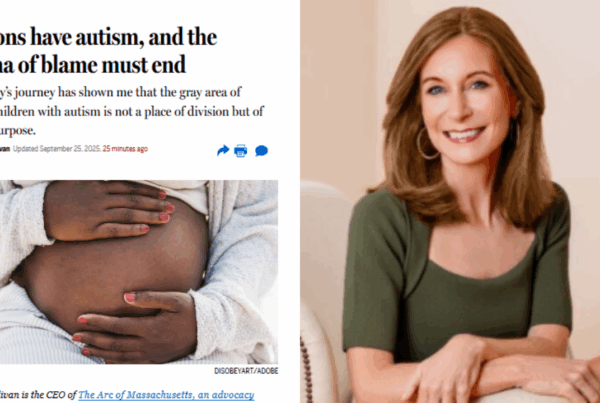Follow The Arc of Massachusetts link

click(166, 395)
